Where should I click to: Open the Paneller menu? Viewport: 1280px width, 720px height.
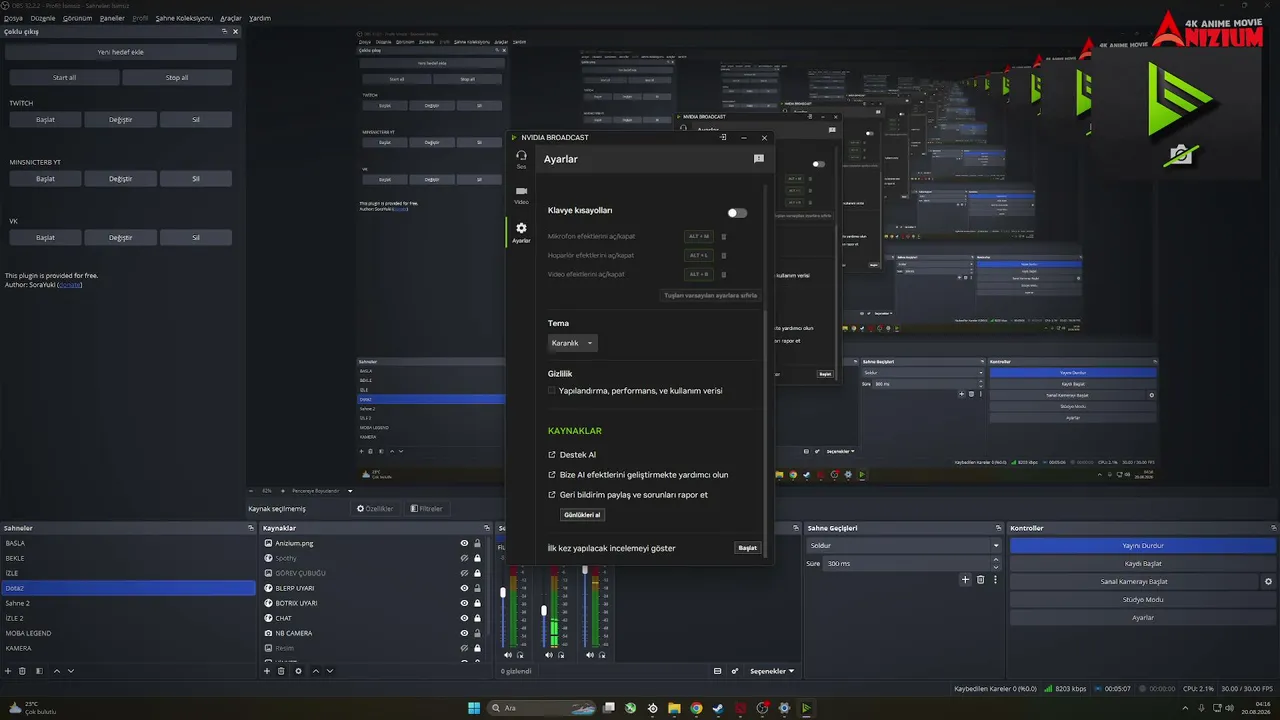click(113, 18)
